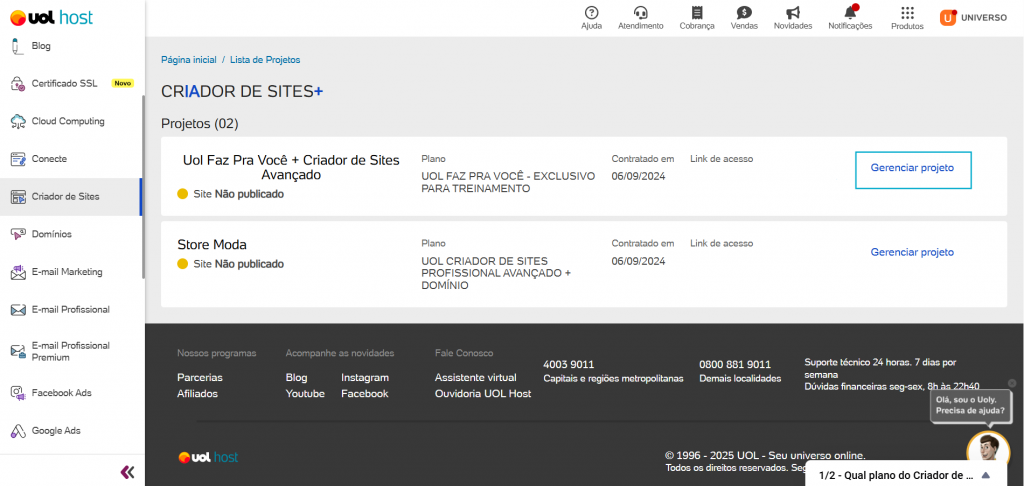Screen dimensions: 1024x486
Task: Open the Cobrança billing icon
Action: tap(697, 12)
